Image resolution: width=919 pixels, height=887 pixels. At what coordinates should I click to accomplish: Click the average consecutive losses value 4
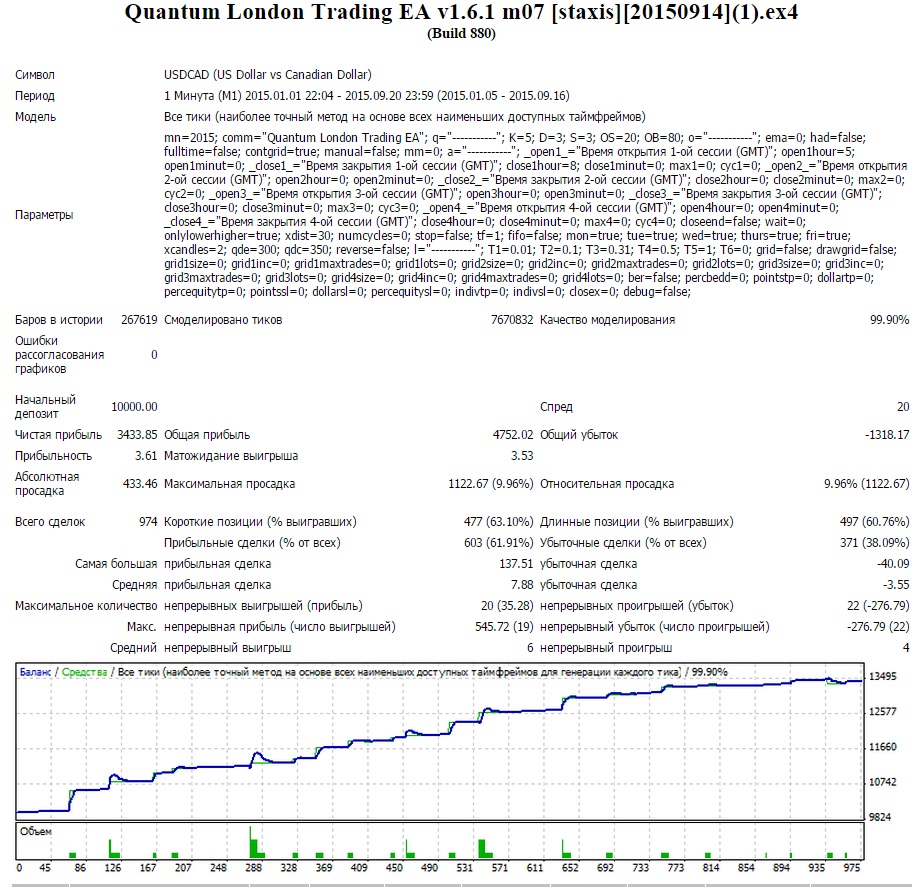(x=906, y=648)
